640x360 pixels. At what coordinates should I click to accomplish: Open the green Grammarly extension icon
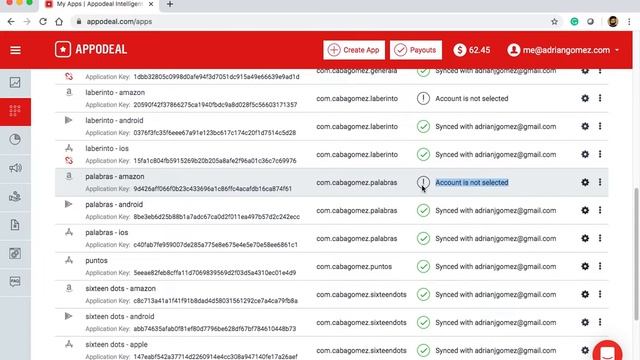coord(574,22)
